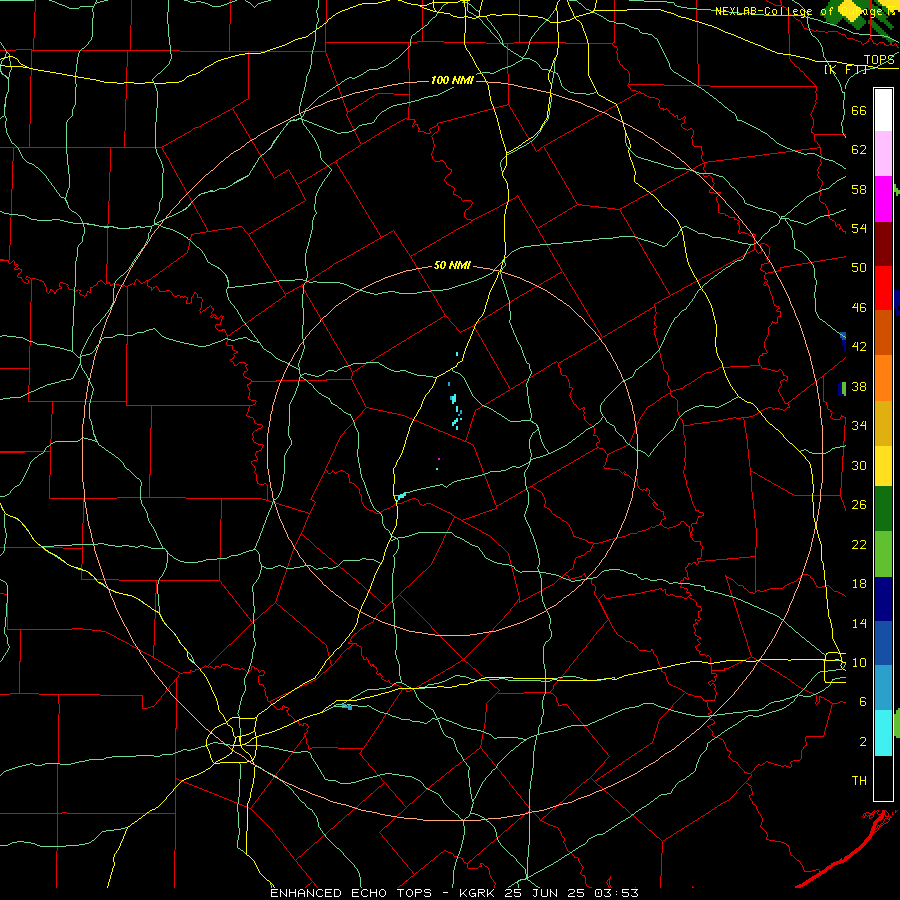
Task: Click the 50 NMI range ring label
Action: (x=452, y=265)
